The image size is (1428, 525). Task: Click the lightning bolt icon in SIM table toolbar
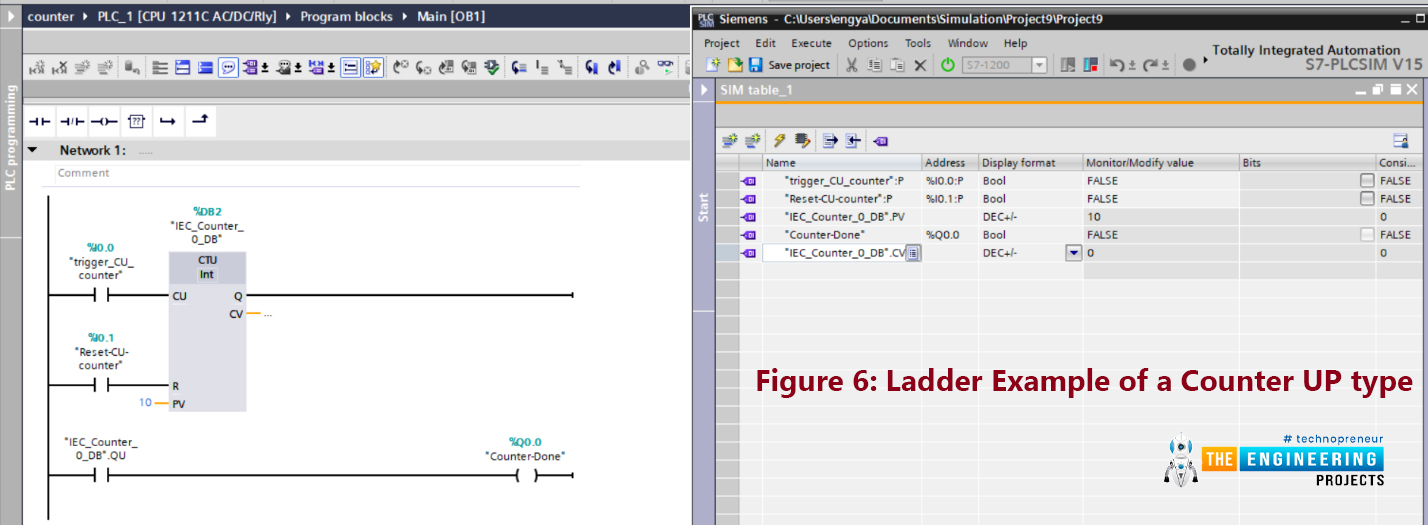[779, 141]
